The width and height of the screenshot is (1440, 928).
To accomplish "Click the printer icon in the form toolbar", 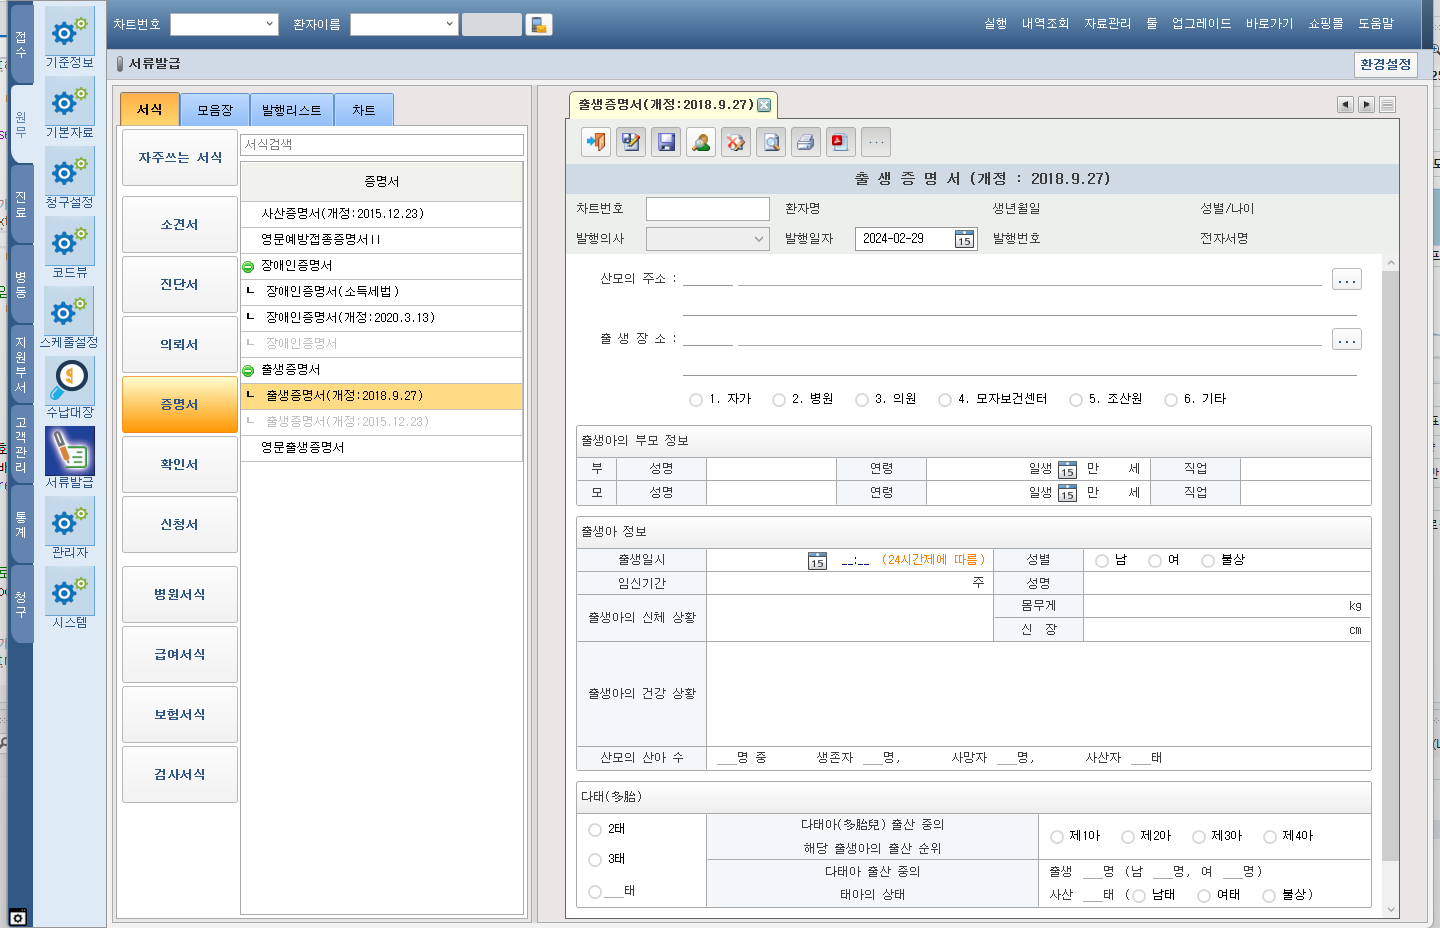I will coord(806,142).
